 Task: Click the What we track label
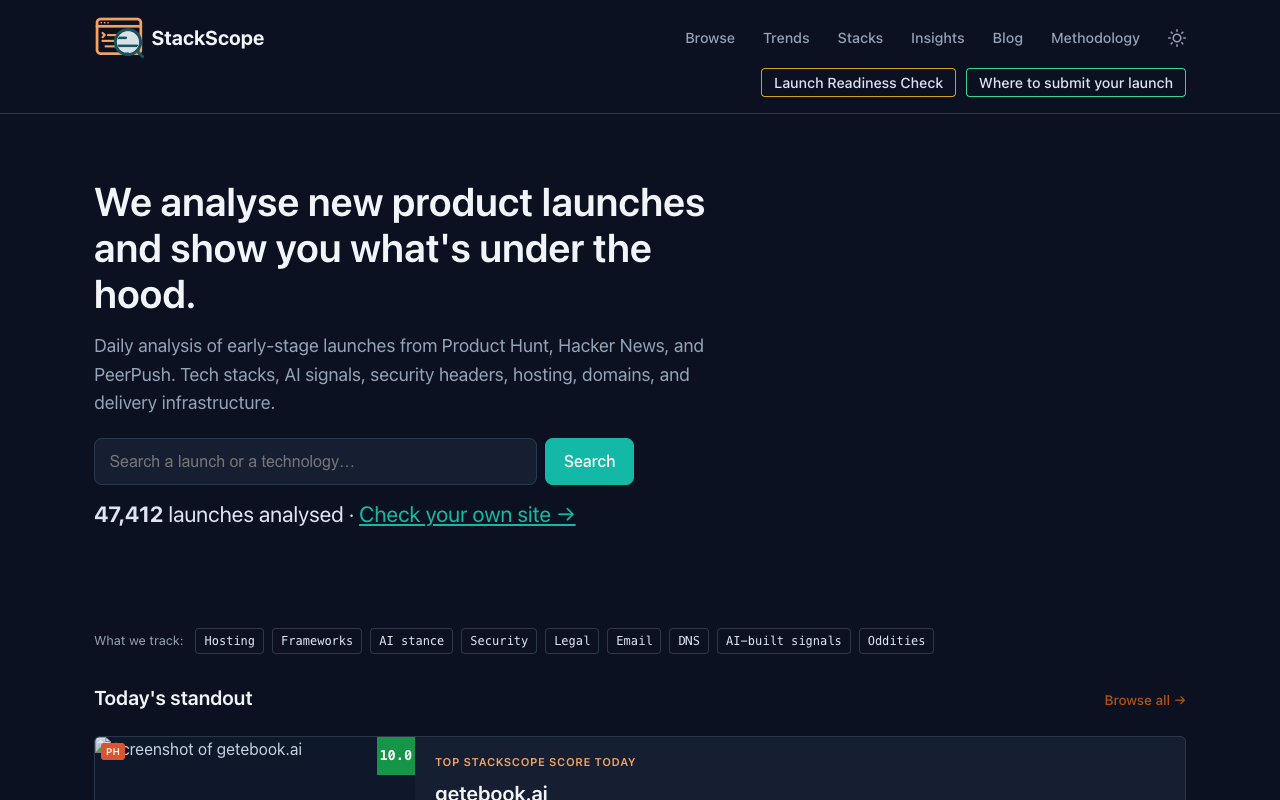point(139,641)
